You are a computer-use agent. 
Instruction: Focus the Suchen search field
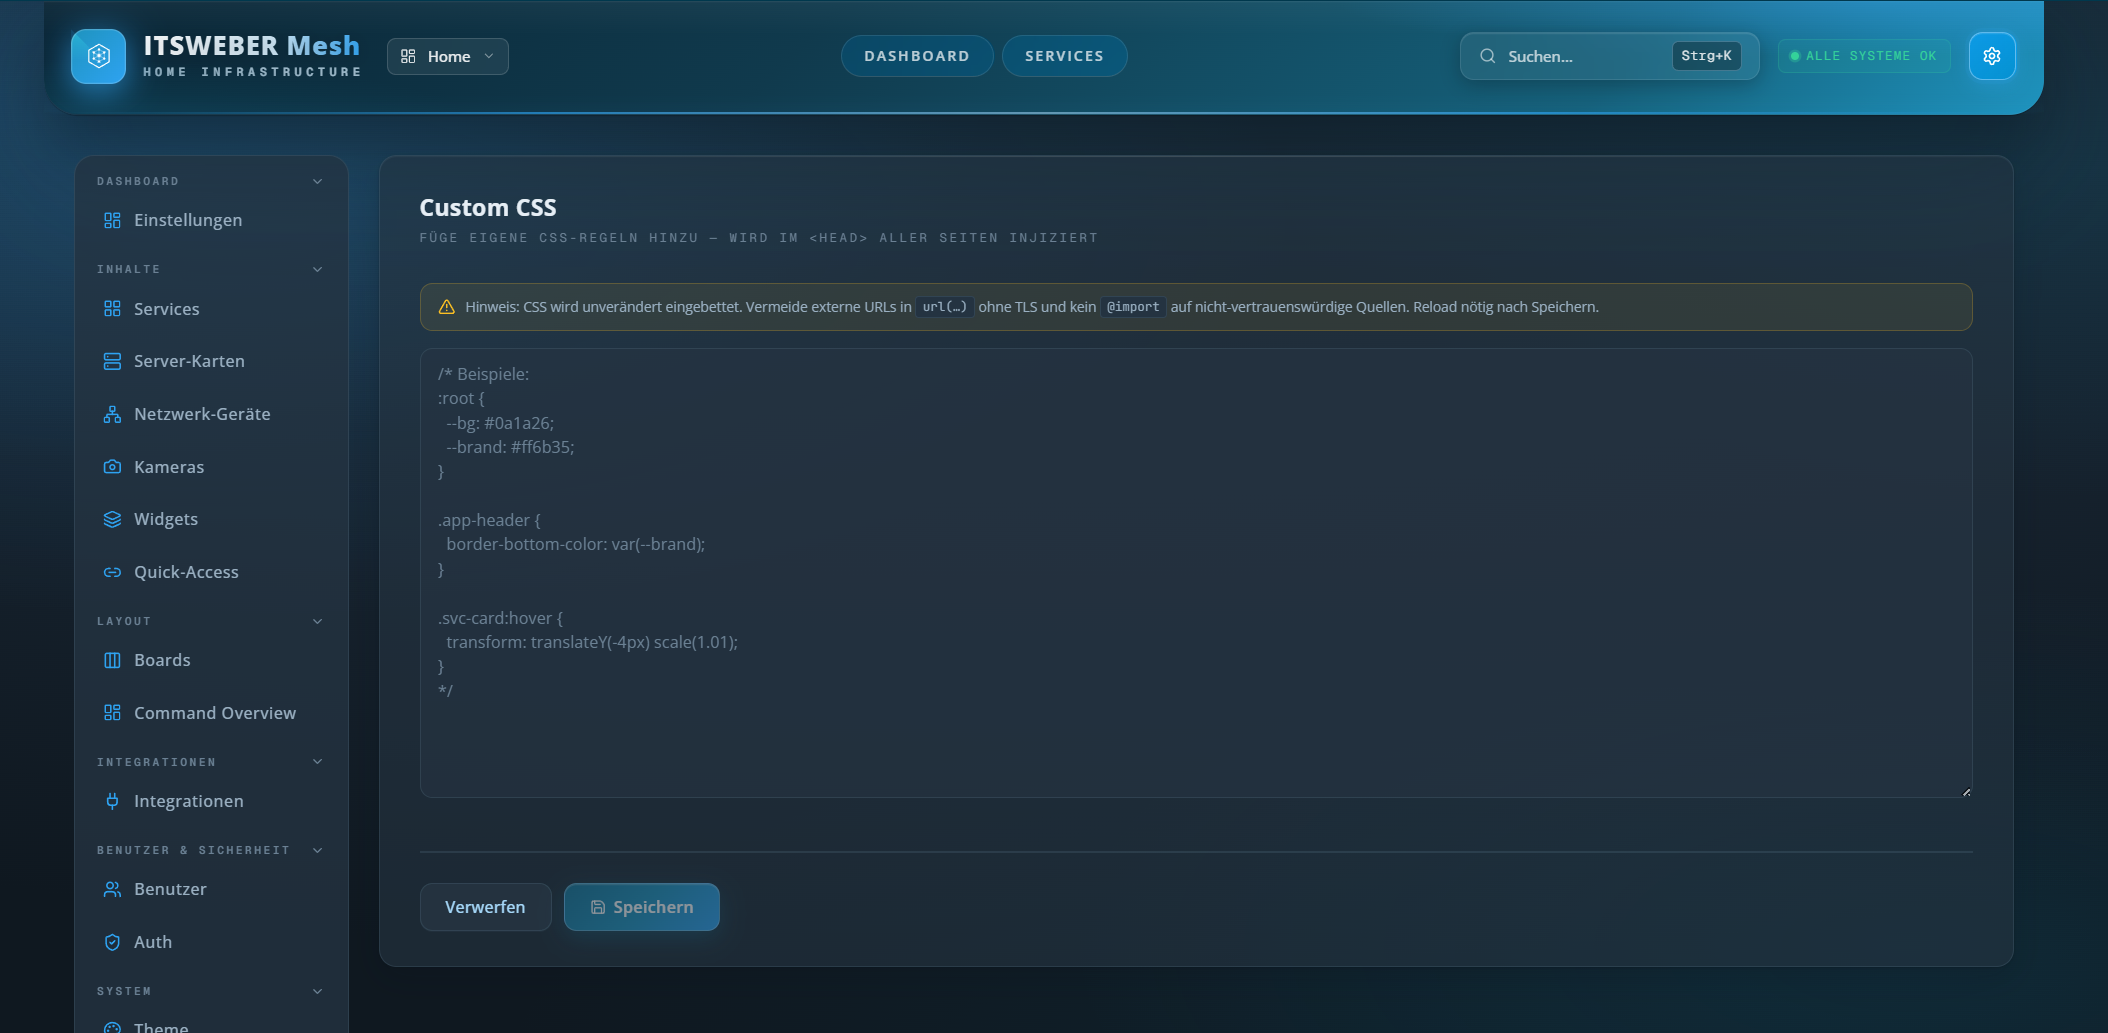(1609, 56)
